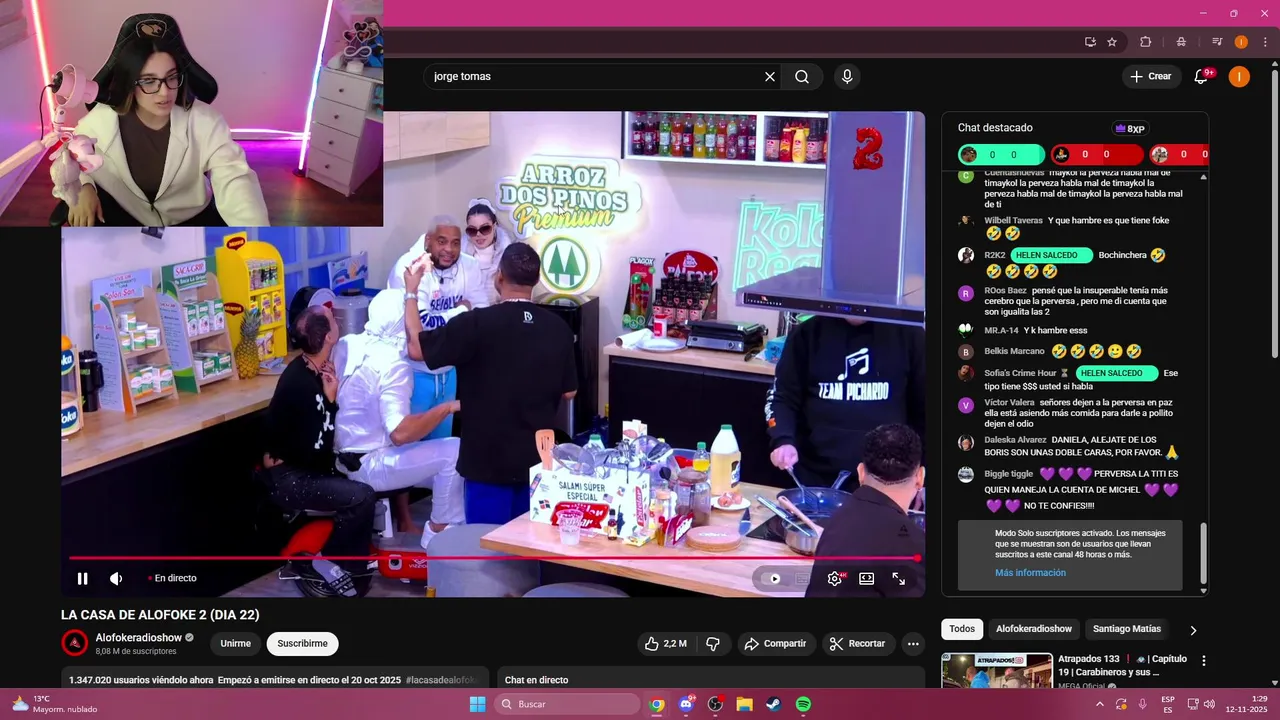Pause the live video playback
The width and height of the screenshot is (1280, 720).
tap(83, 578)
